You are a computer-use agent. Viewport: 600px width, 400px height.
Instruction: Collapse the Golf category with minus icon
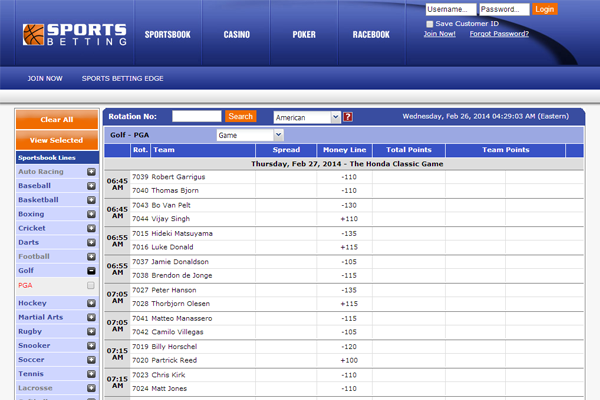tap(91, 271)
